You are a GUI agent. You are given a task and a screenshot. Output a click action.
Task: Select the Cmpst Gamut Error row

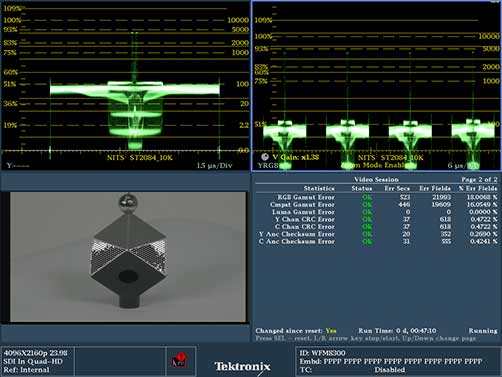tap(377, 204)
